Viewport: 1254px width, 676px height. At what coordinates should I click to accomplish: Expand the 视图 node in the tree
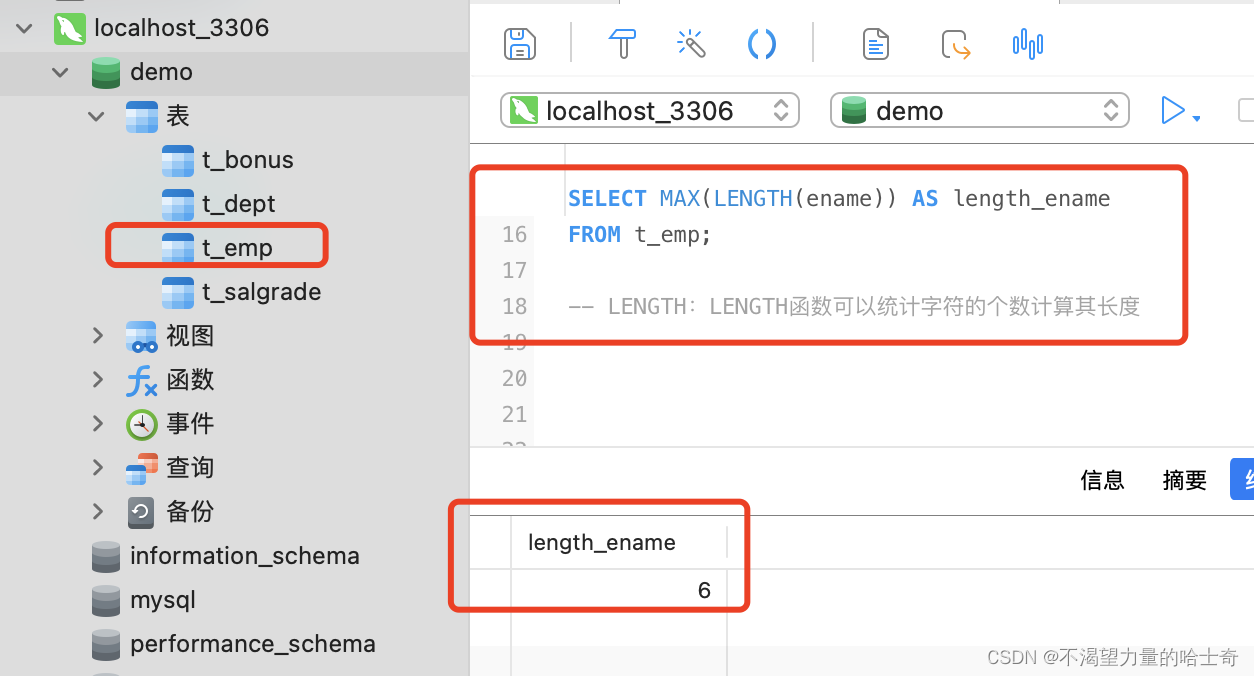point(98,336)
